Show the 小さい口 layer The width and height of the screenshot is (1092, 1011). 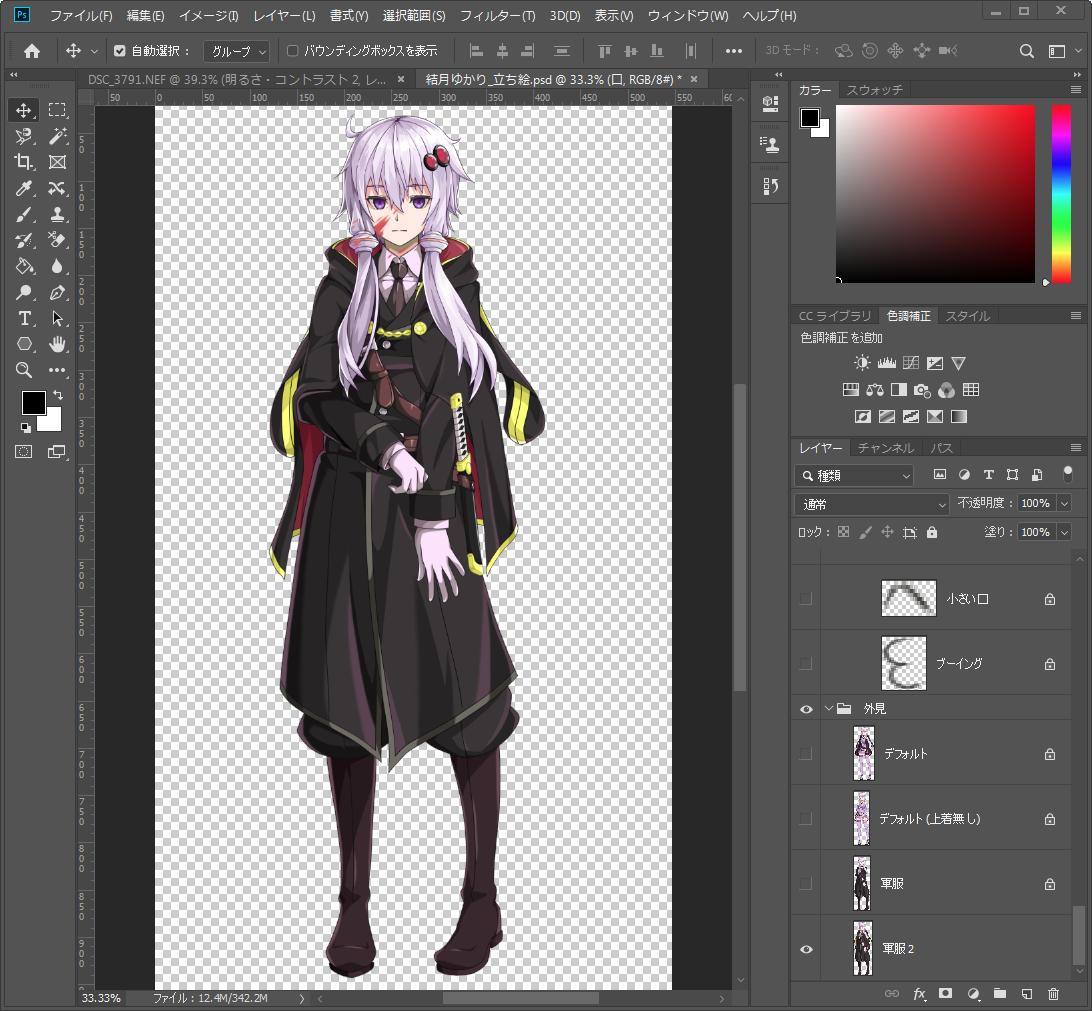[x=806, y=598]
